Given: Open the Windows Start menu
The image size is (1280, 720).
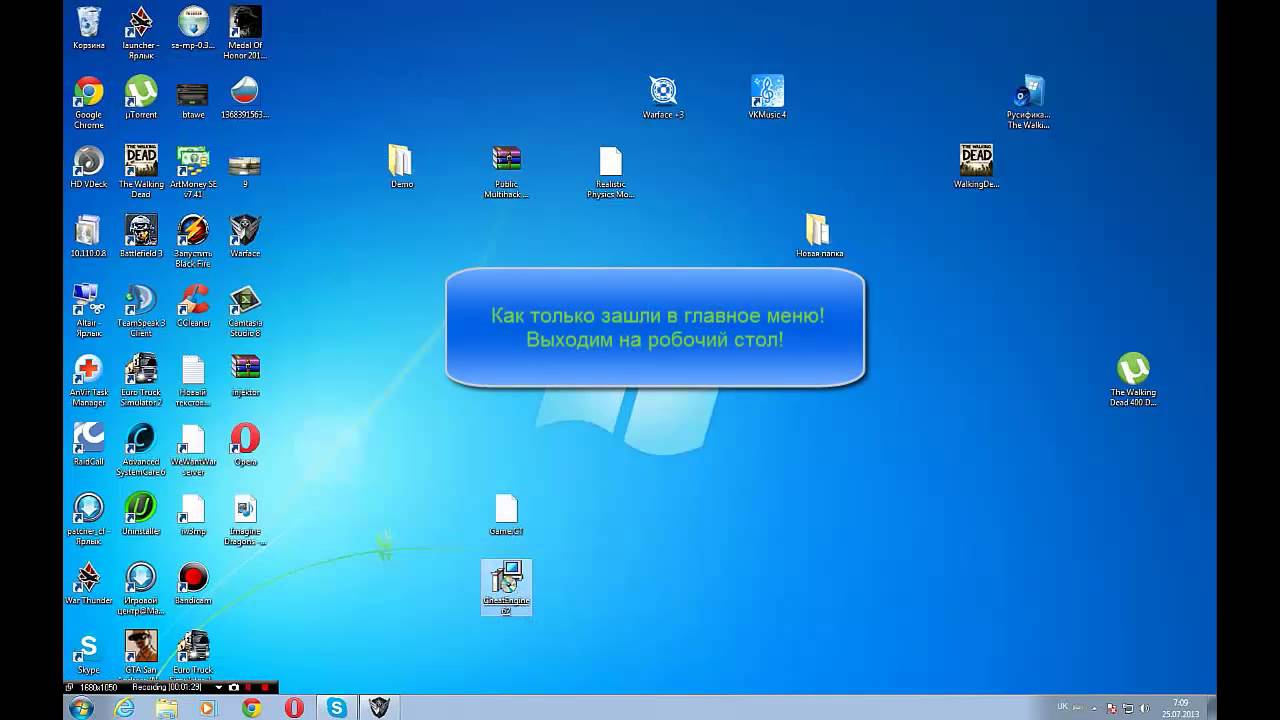Looking at the screenshot, I should click(81, 707).
